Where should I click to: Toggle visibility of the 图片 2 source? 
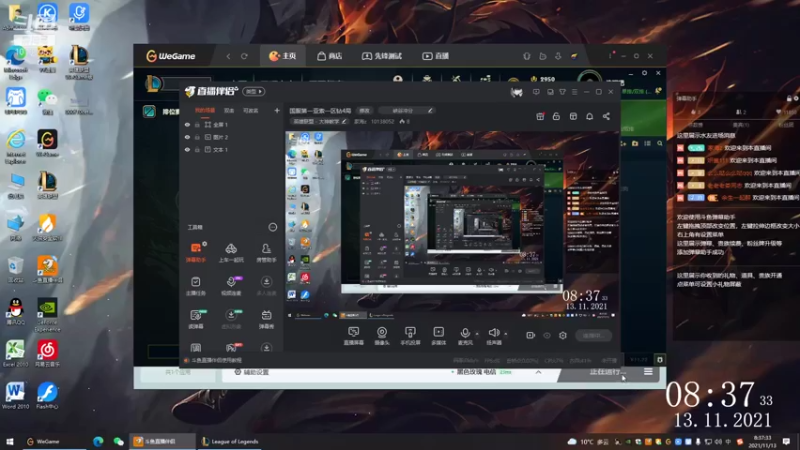[x=187, y=137]
